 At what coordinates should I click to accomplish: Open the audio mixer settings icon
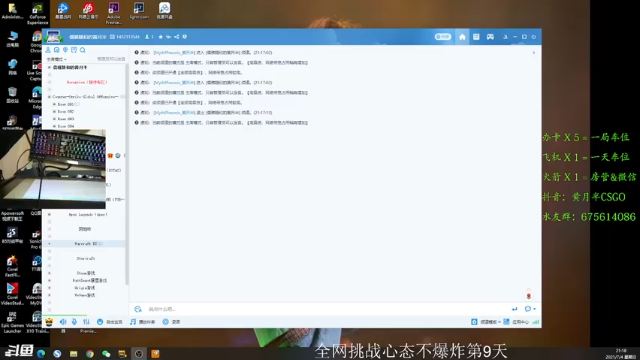(x=86, y=322)
